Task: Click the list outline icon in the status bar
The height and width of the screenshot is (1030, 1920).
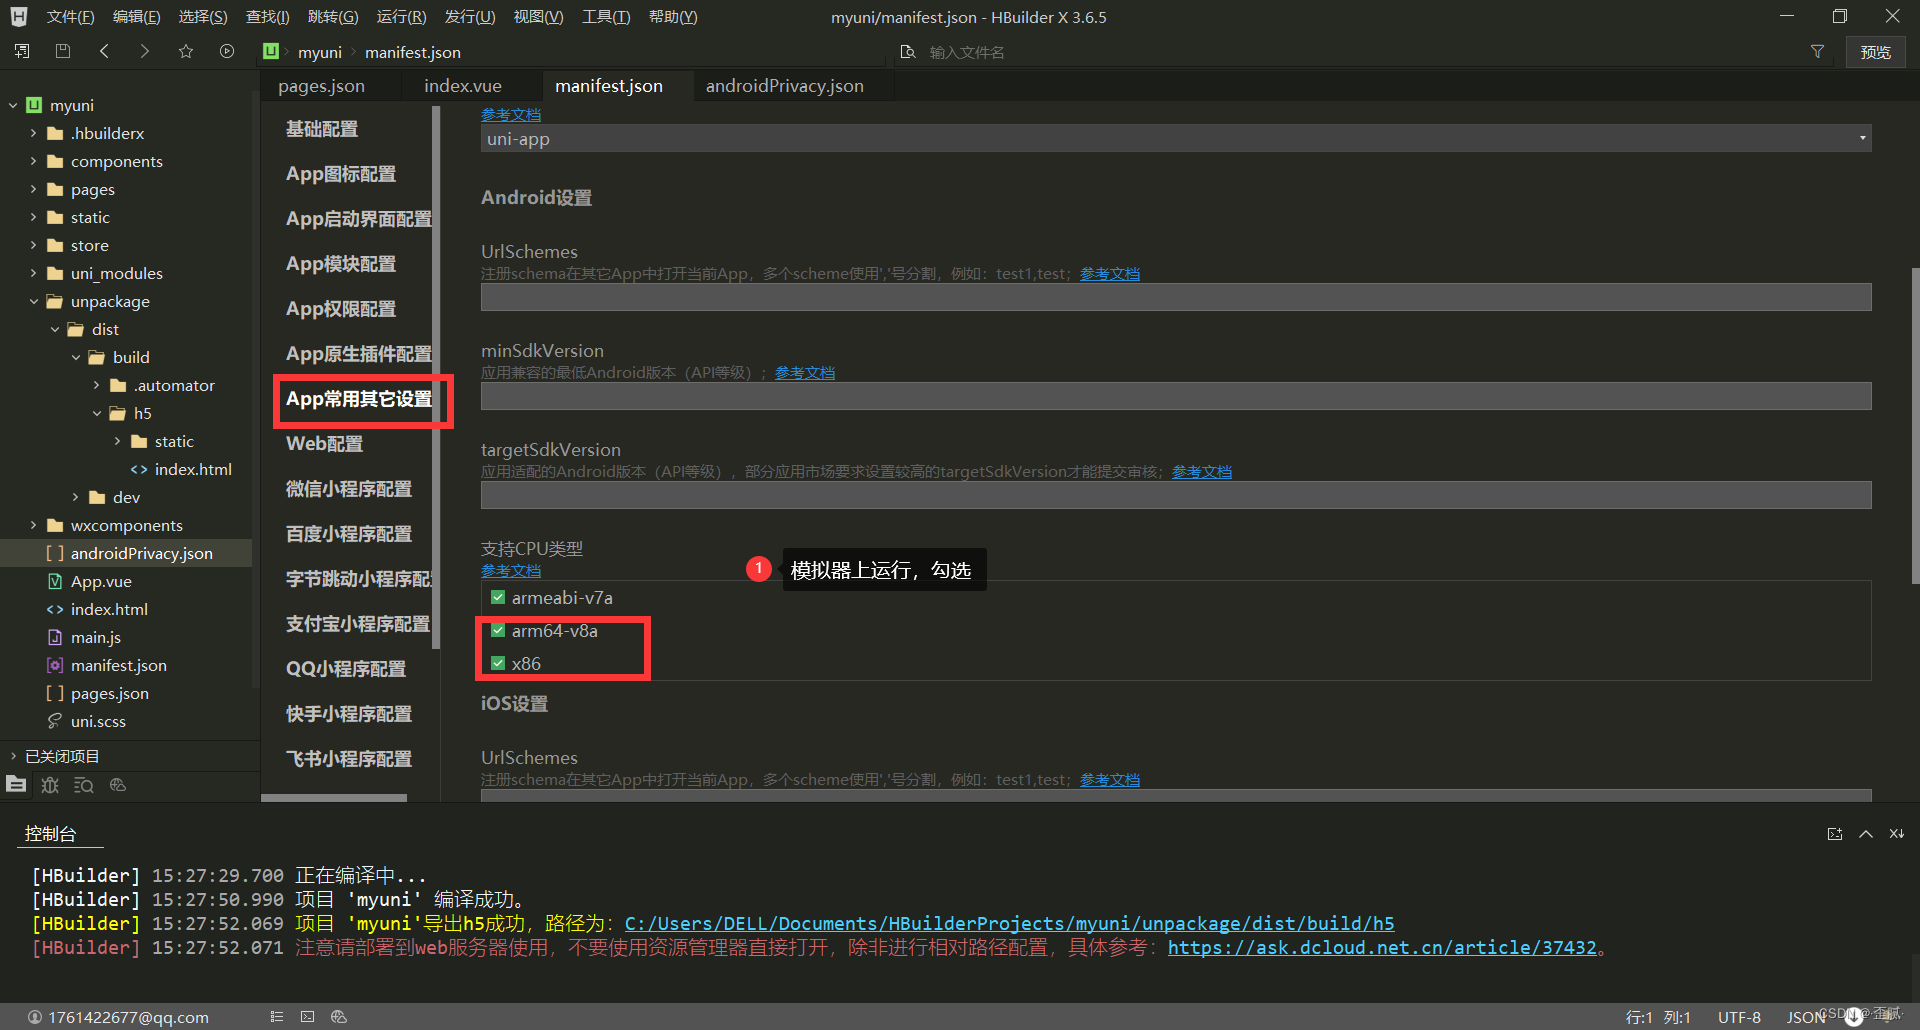Action: click(x=277, y=1017)
